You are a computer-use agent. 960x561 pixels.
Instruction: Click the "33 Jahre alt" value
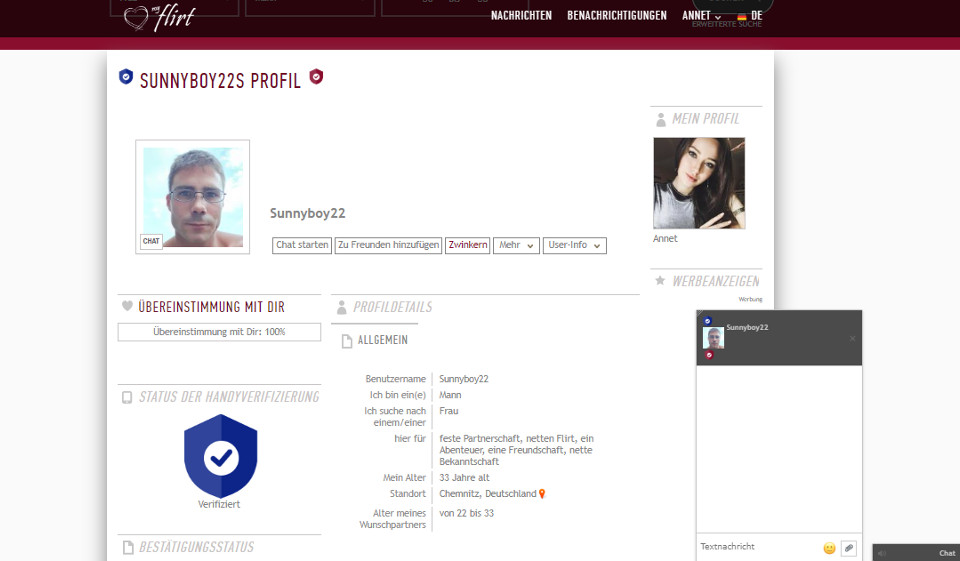(464, 478)
